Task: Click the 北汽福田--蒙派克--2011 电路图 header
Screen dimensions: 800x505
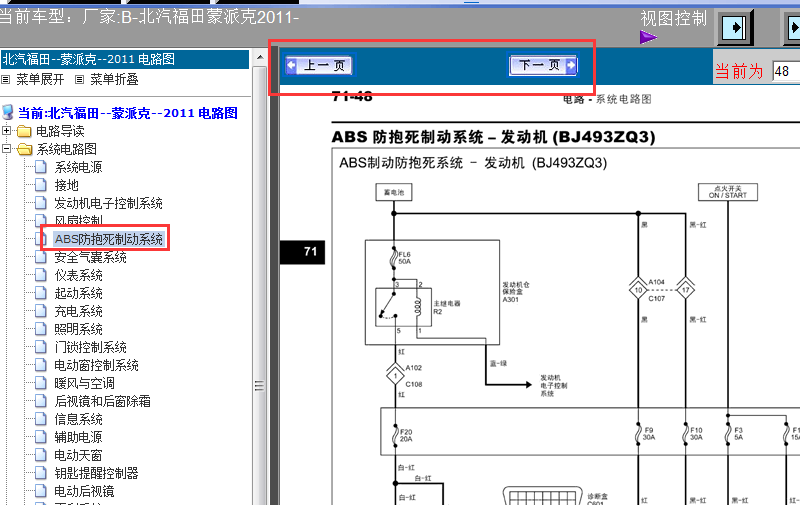Action: tap(124, 59)
